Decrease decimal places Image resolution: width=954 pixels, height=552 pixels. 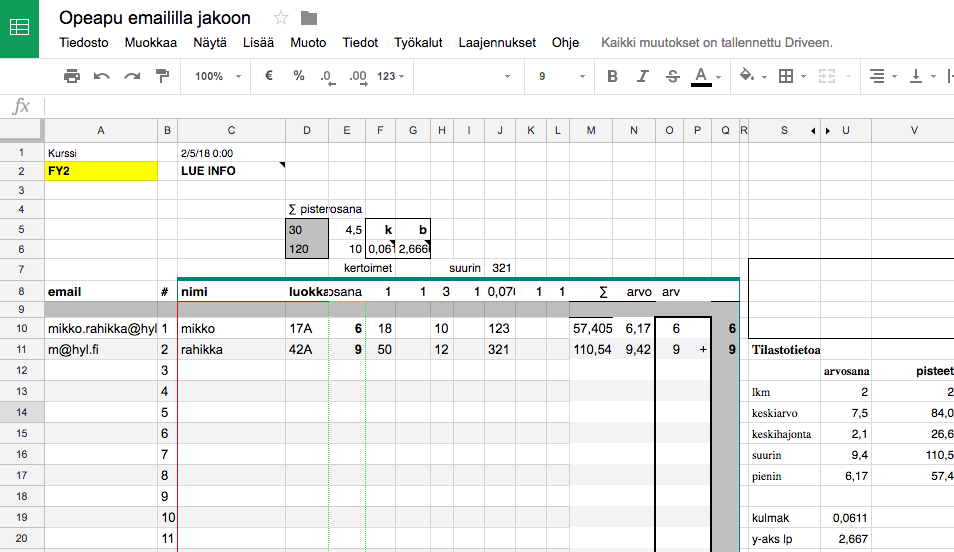click(327, 77)
